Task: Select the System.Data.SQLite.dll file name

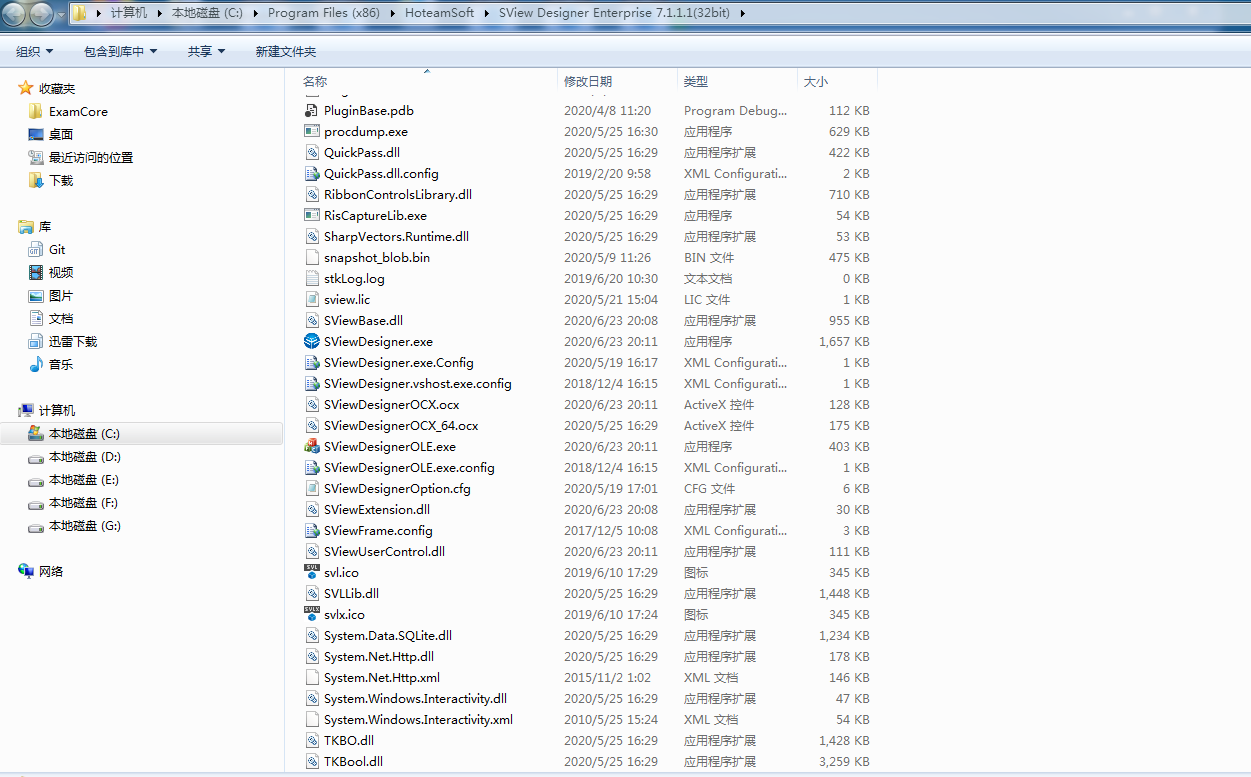Action: [388, 635]
